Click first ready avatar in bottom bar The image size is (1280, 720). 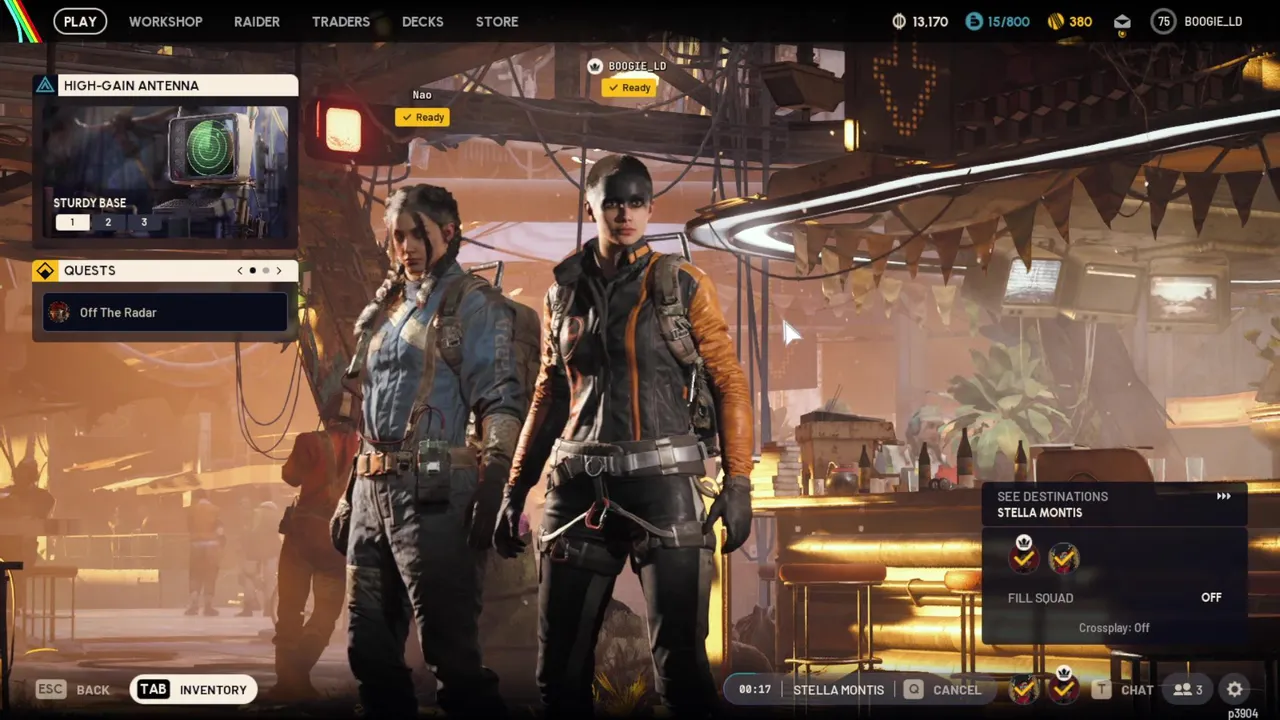[x=1023, y=689]
